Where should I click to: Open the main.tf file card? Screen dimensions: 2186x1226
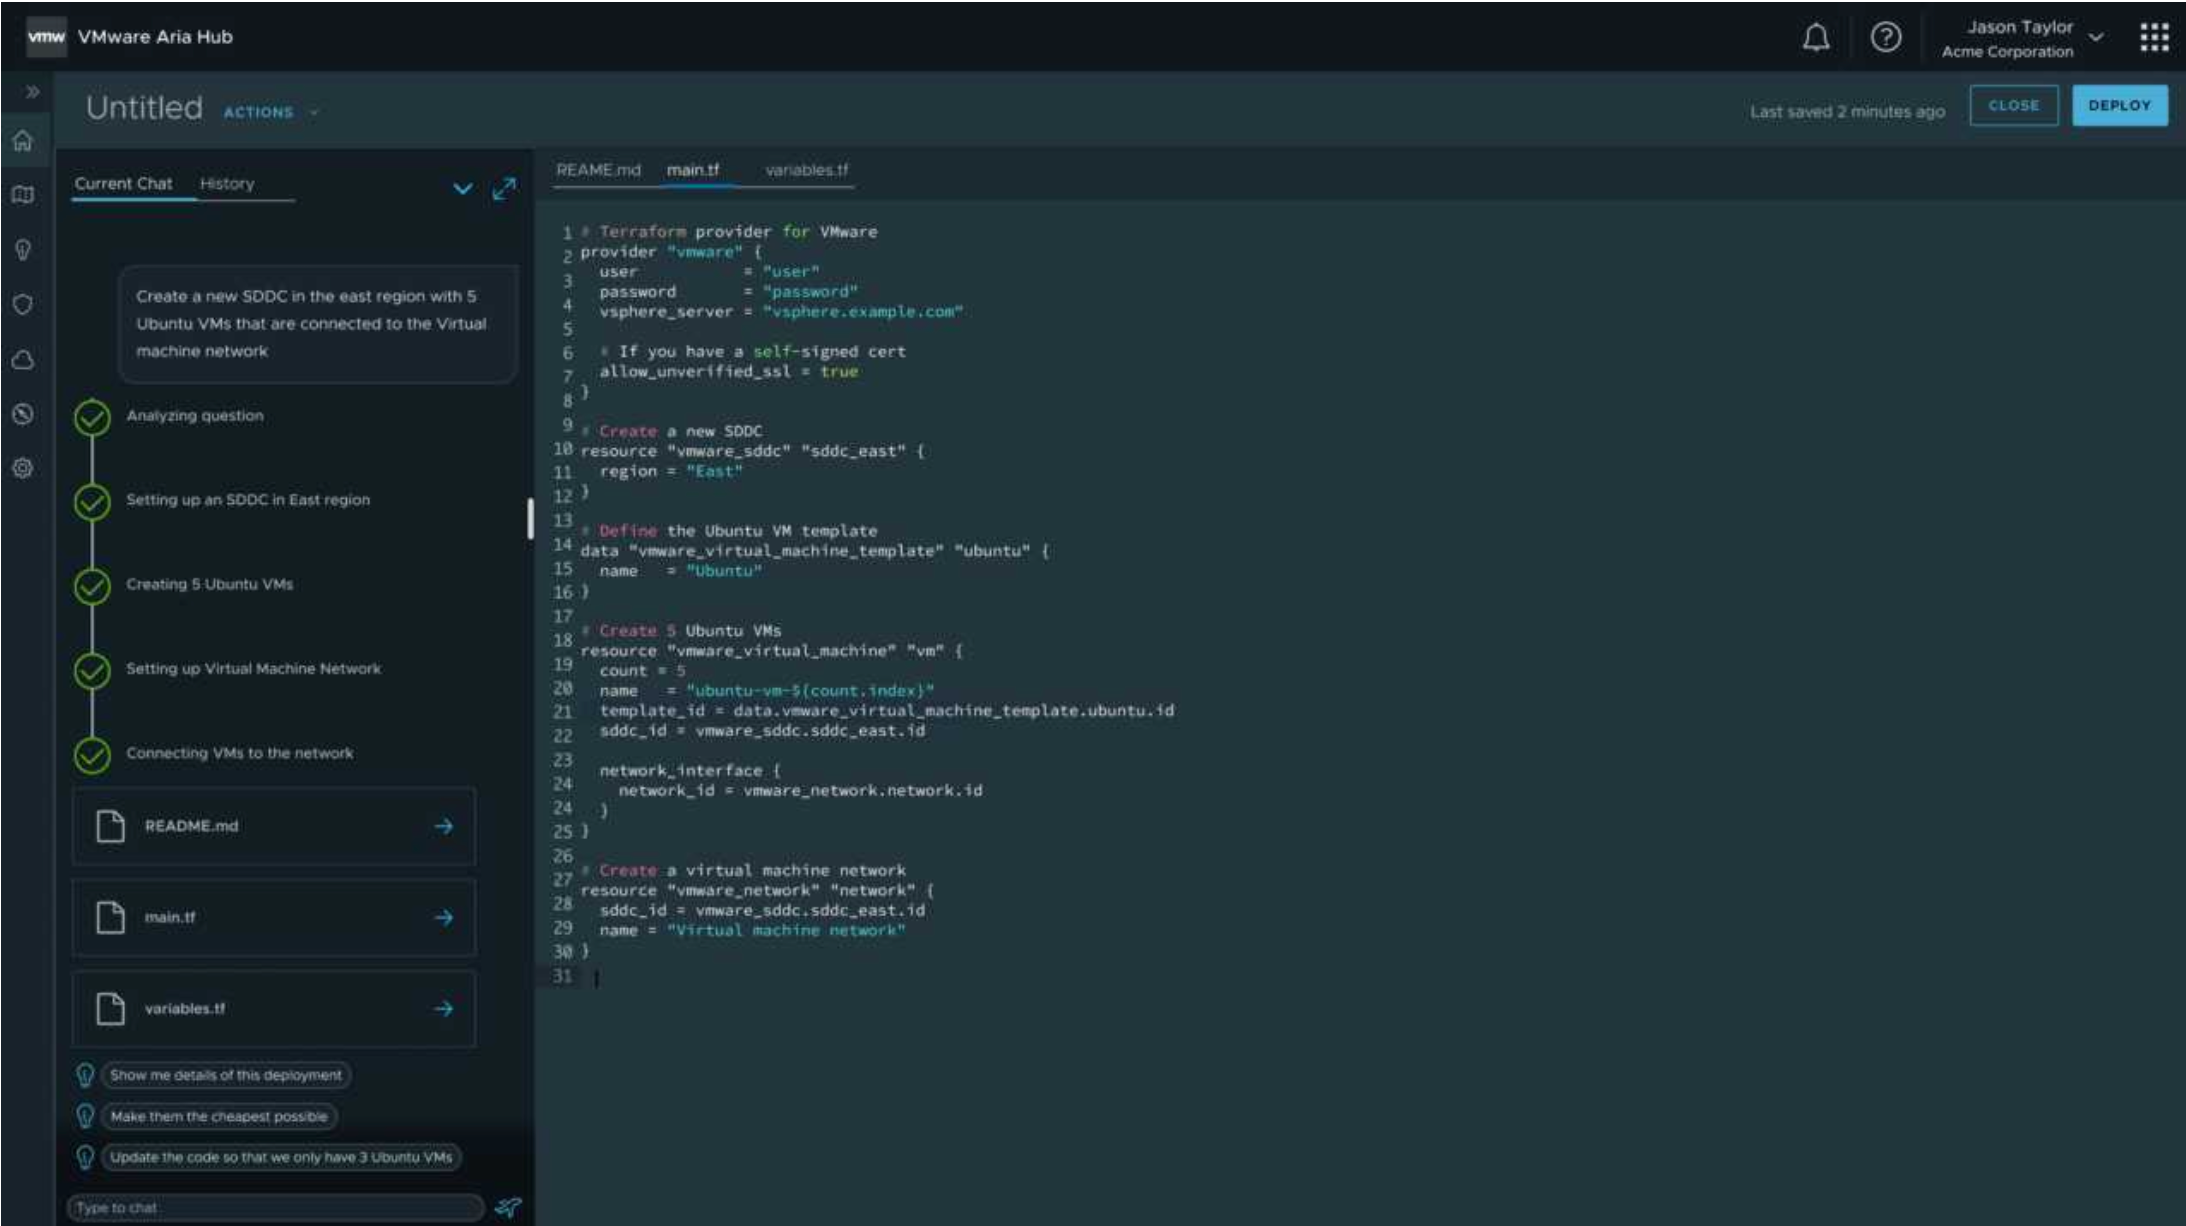tap(274, 918)
